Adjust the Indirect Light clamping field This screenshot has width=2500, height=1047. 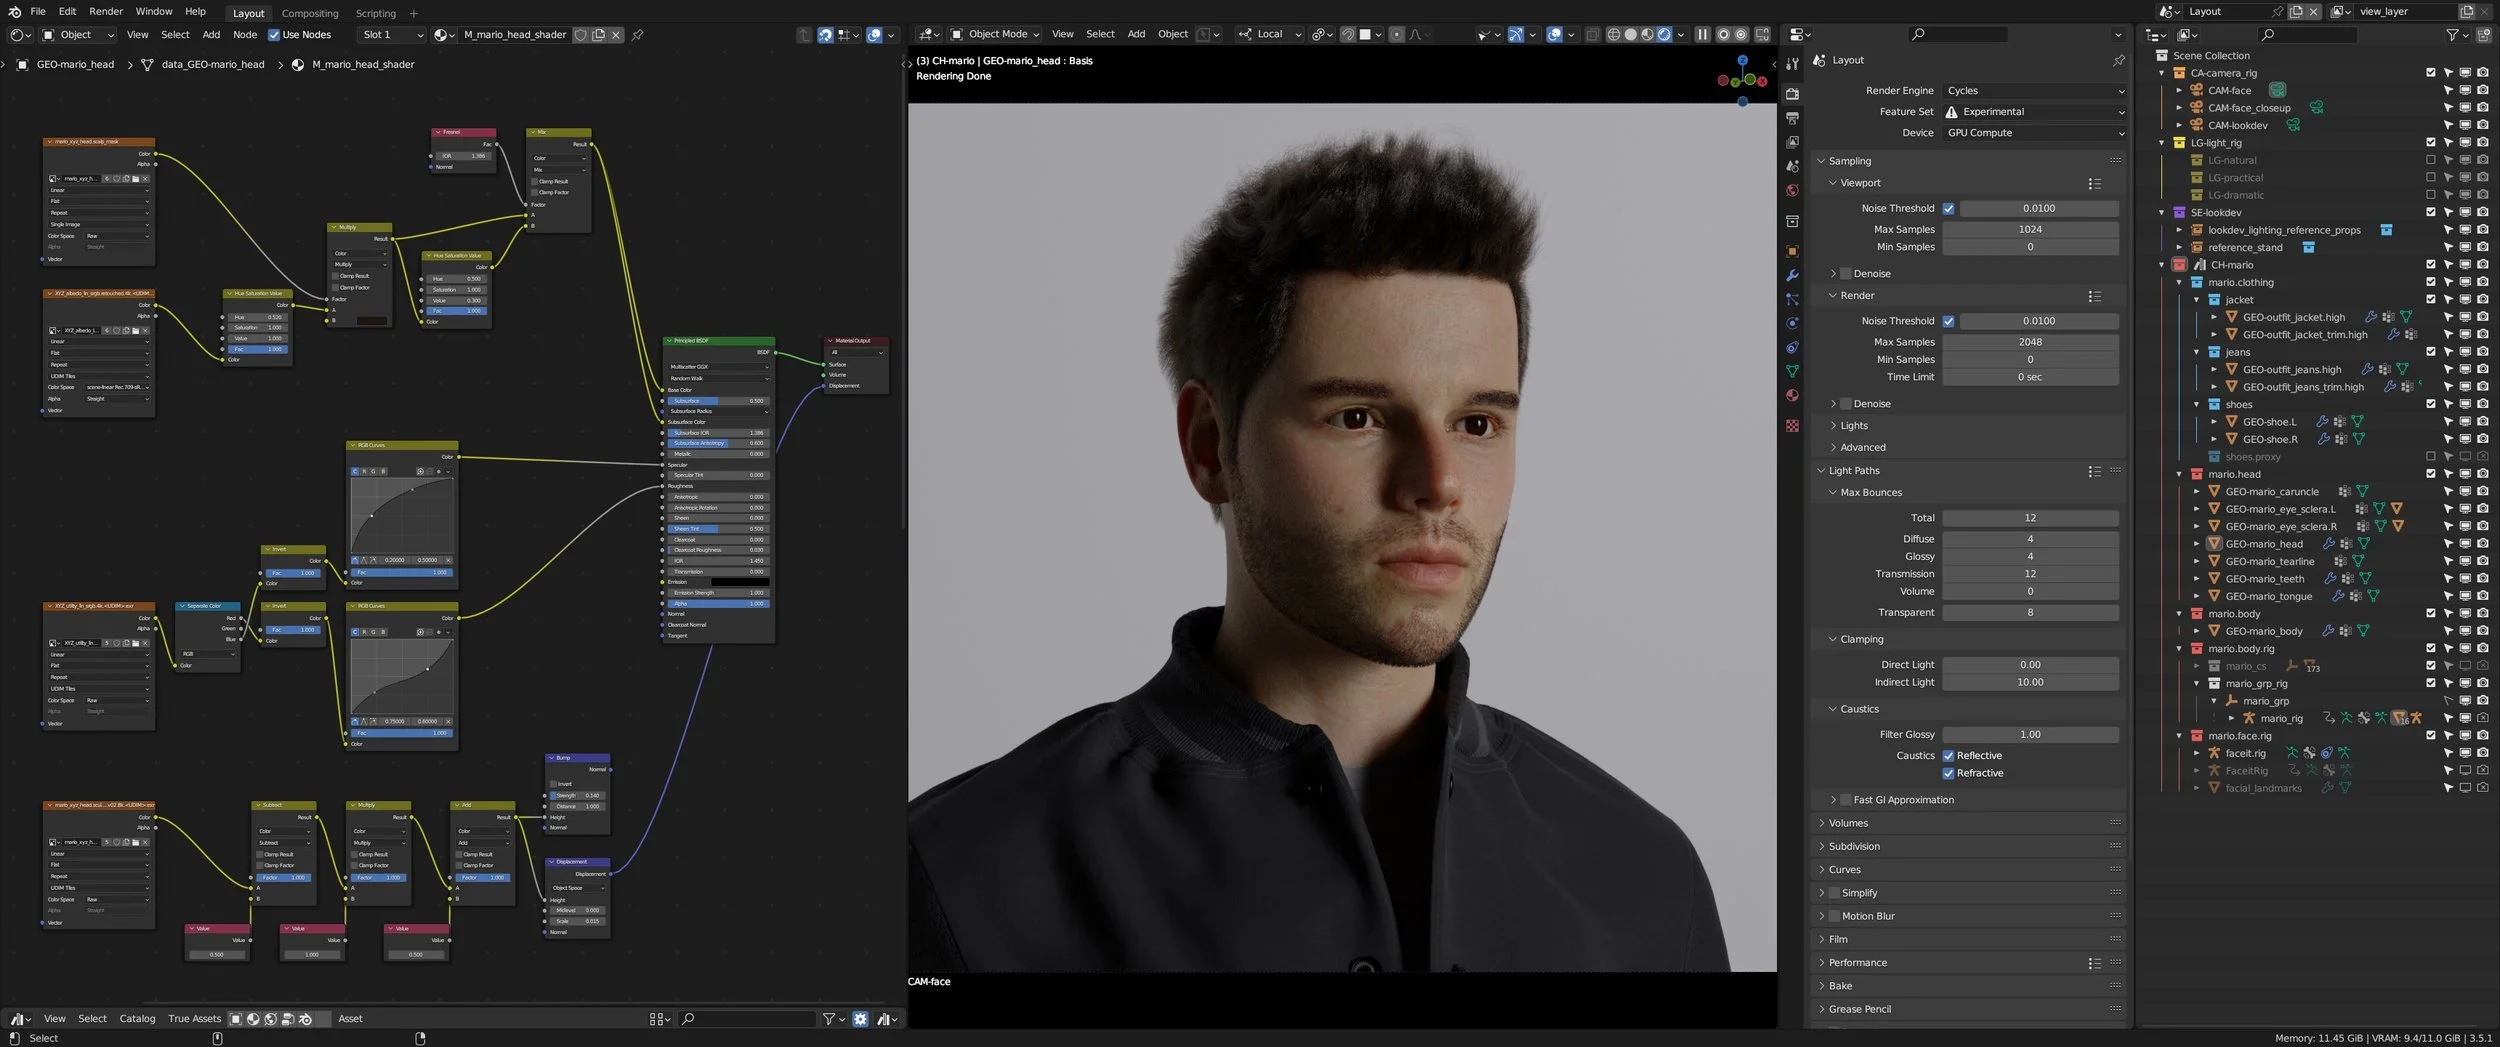point(2030,683)
